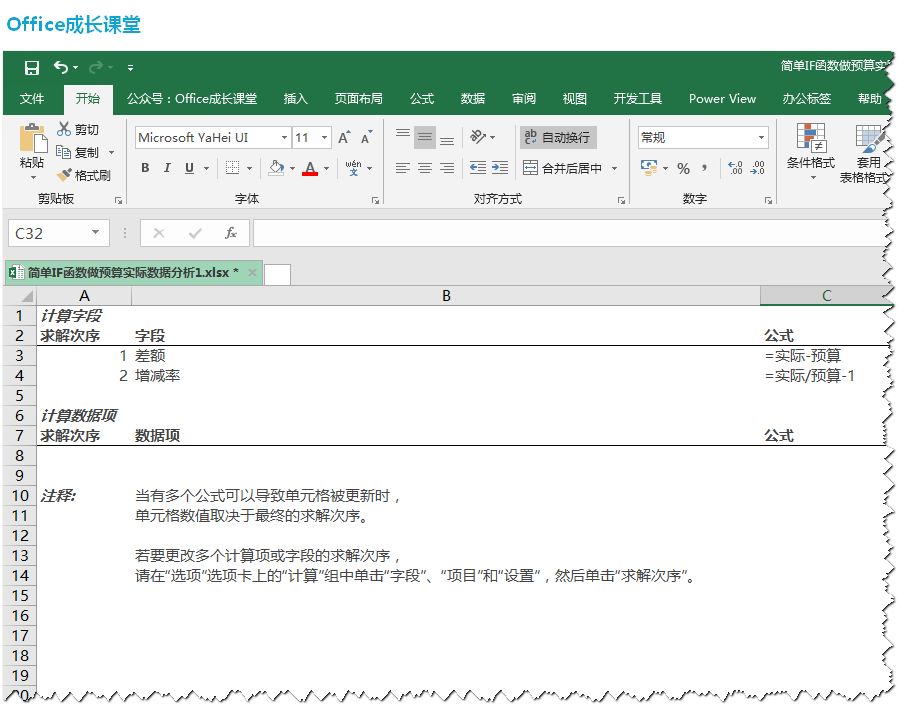Toggle right horizontal text align icon

click(x=447, y=168)
